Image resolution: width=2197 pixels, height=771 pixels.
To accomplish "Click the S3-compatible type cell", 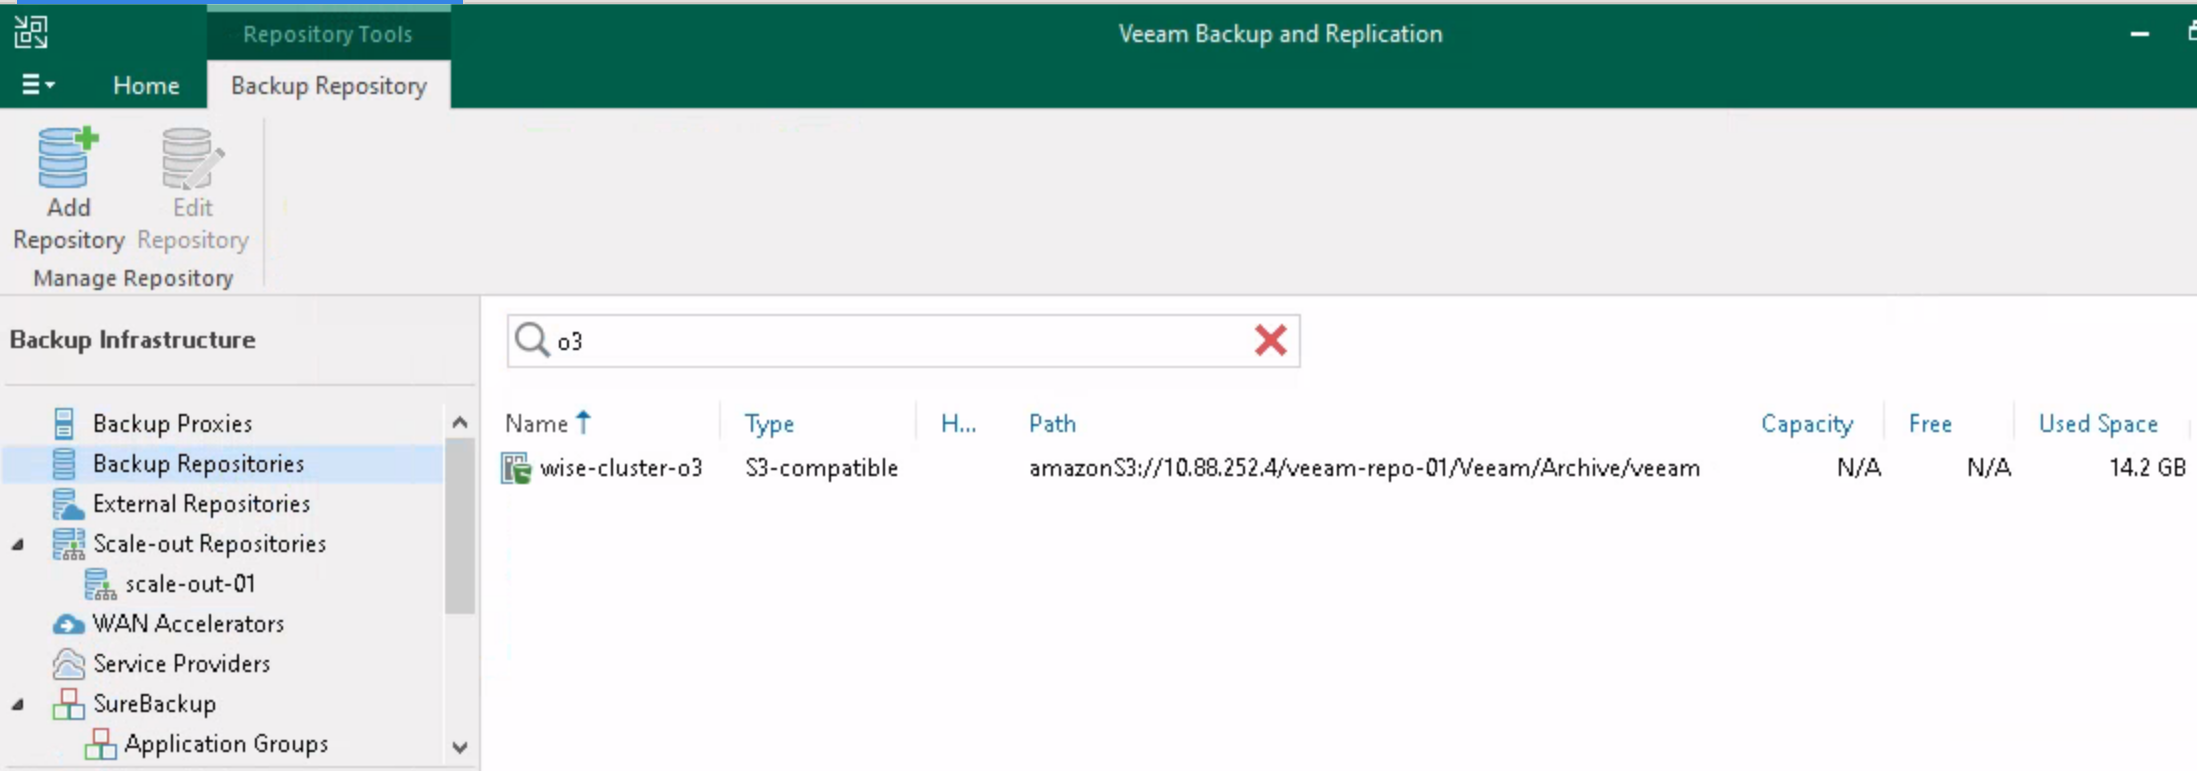I will pos(821,467).
